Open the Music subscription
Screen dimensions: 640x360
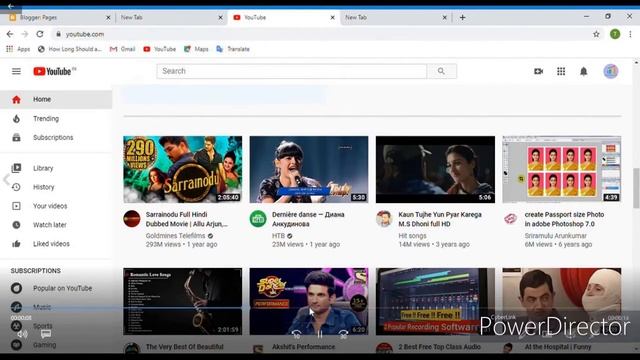click(56, 307)
